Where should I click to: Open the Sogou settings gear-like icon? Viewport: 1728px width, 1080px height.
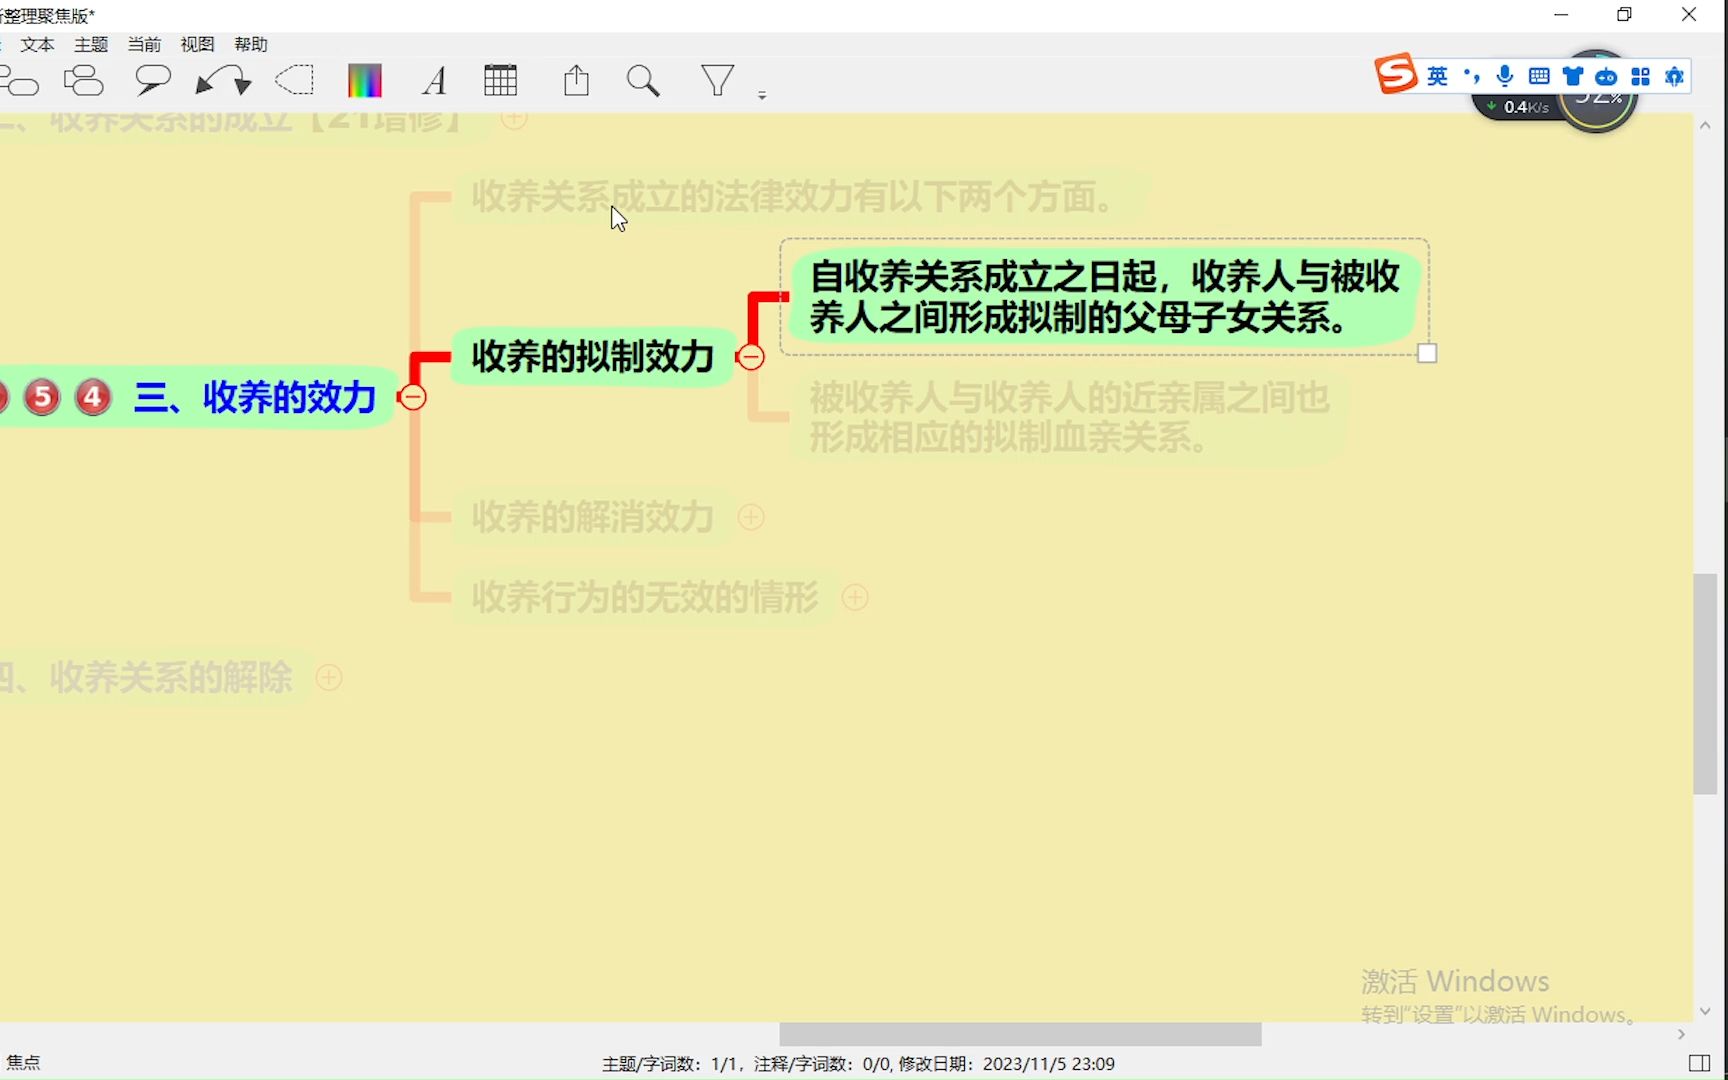point(1674,76)
